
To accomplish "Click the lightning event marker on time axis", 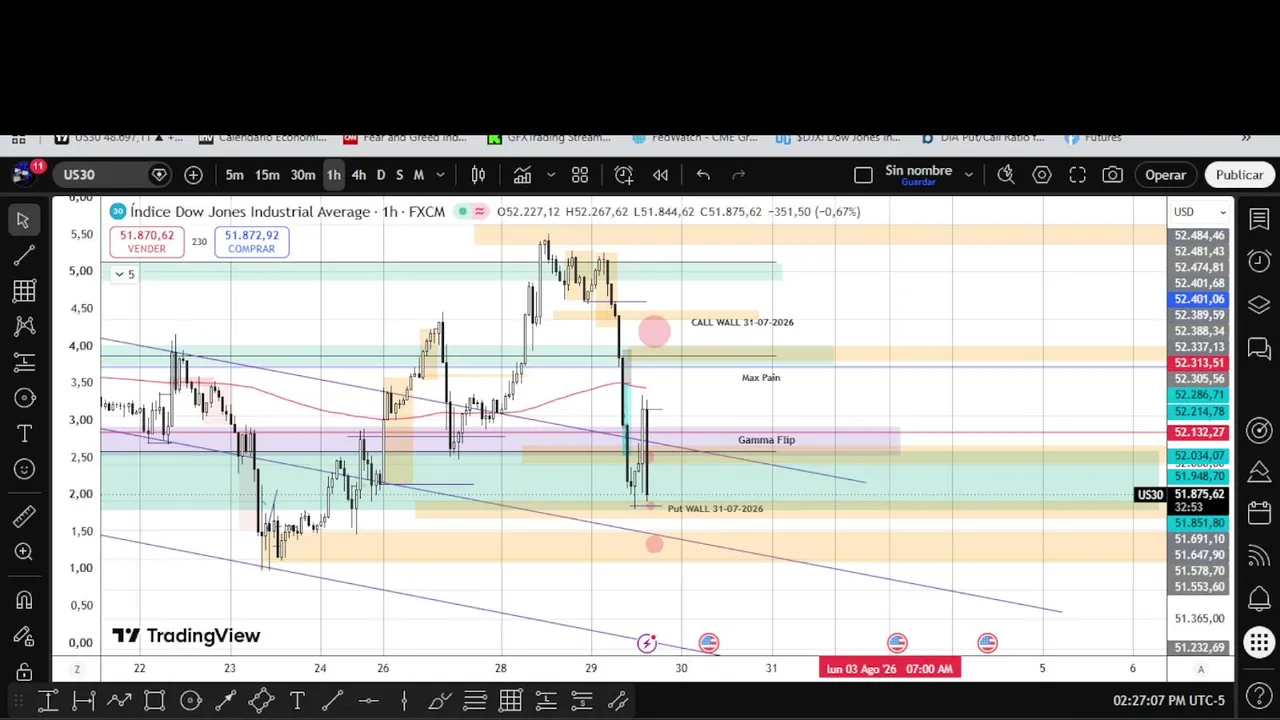I will pos(647,643).
